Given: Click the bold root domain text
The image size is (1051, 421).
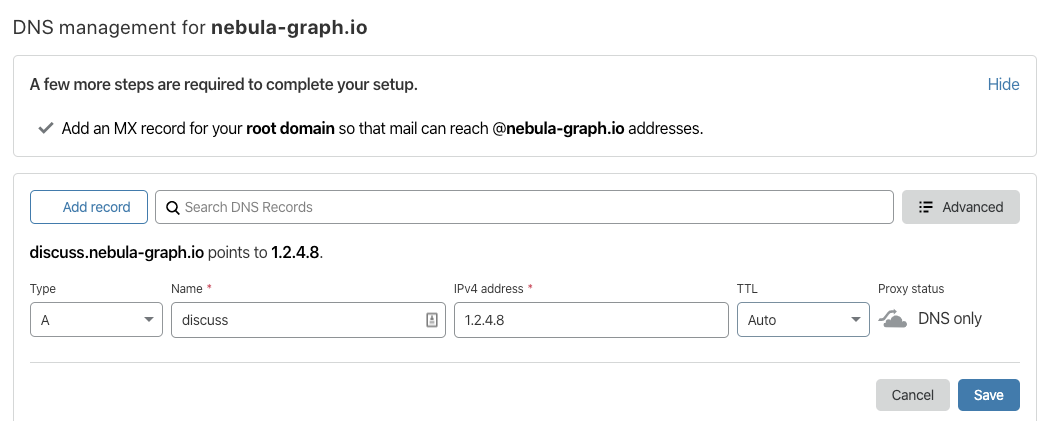Looking at the screenshot, I should point(290,129).
